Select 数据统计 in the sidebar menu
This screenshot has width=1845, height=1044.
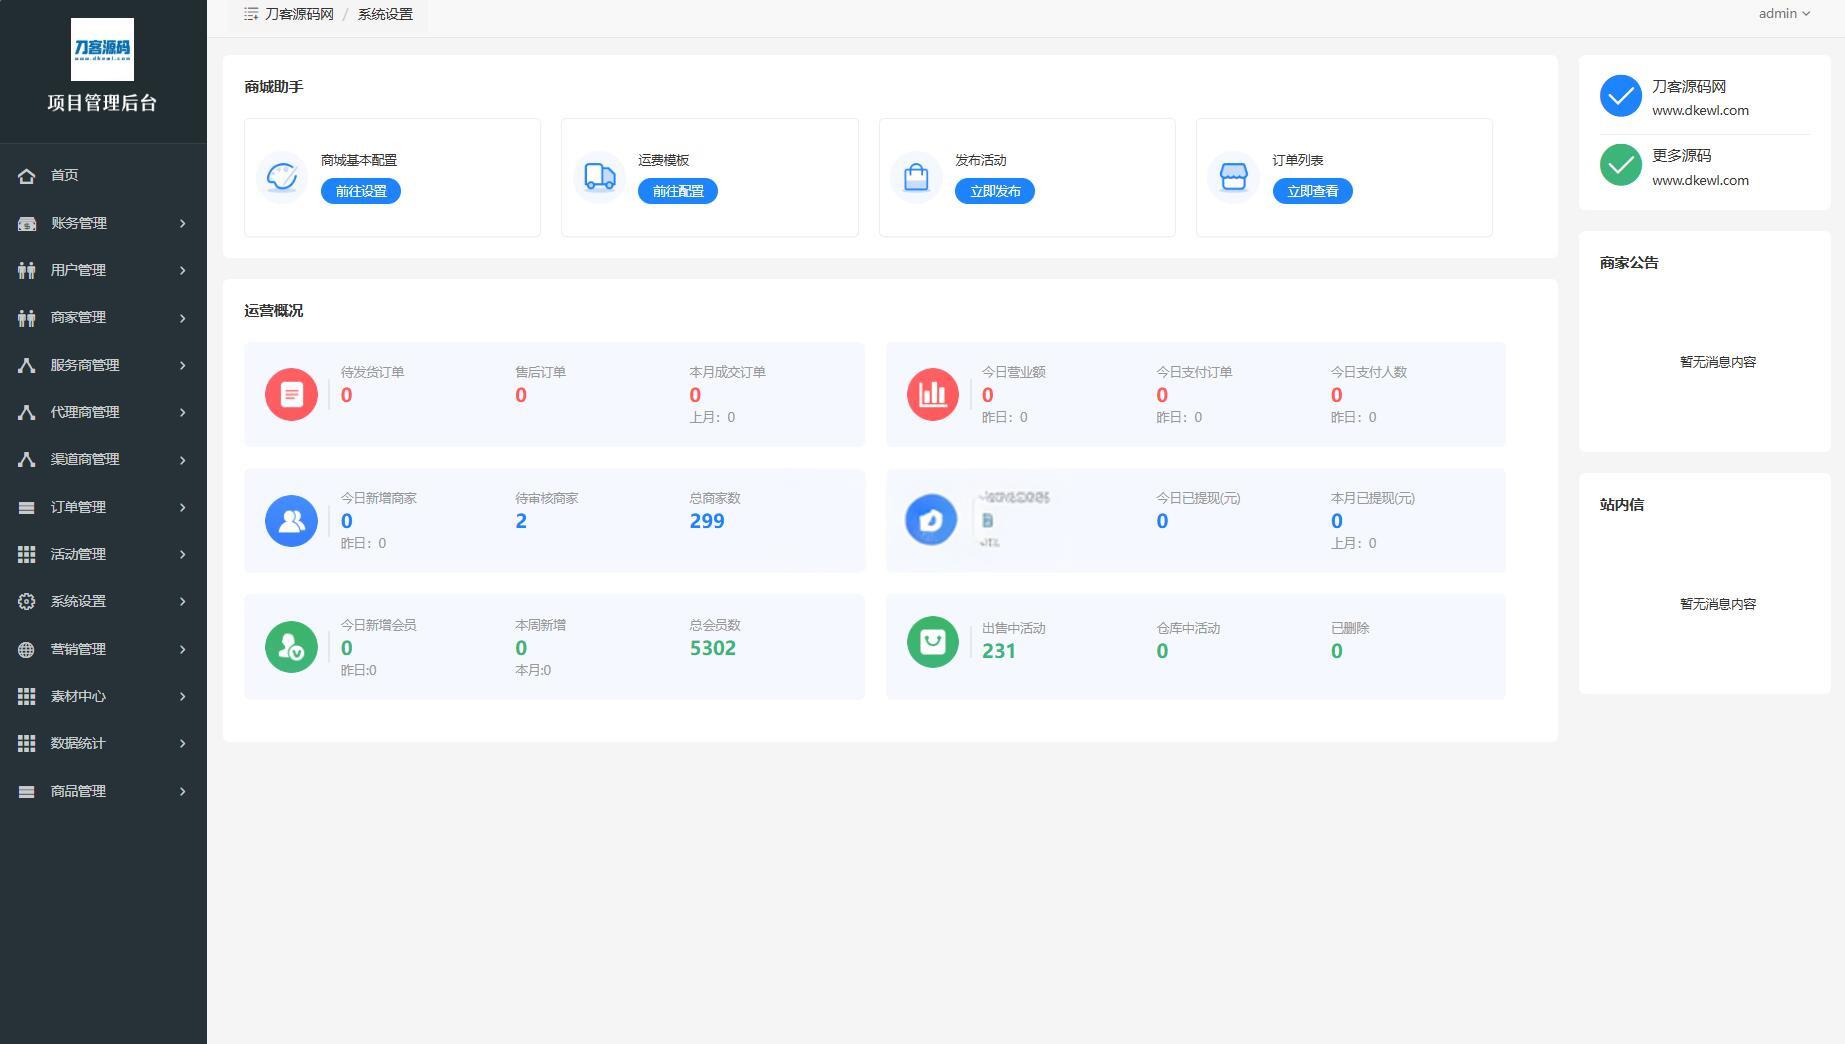(103, 743)
